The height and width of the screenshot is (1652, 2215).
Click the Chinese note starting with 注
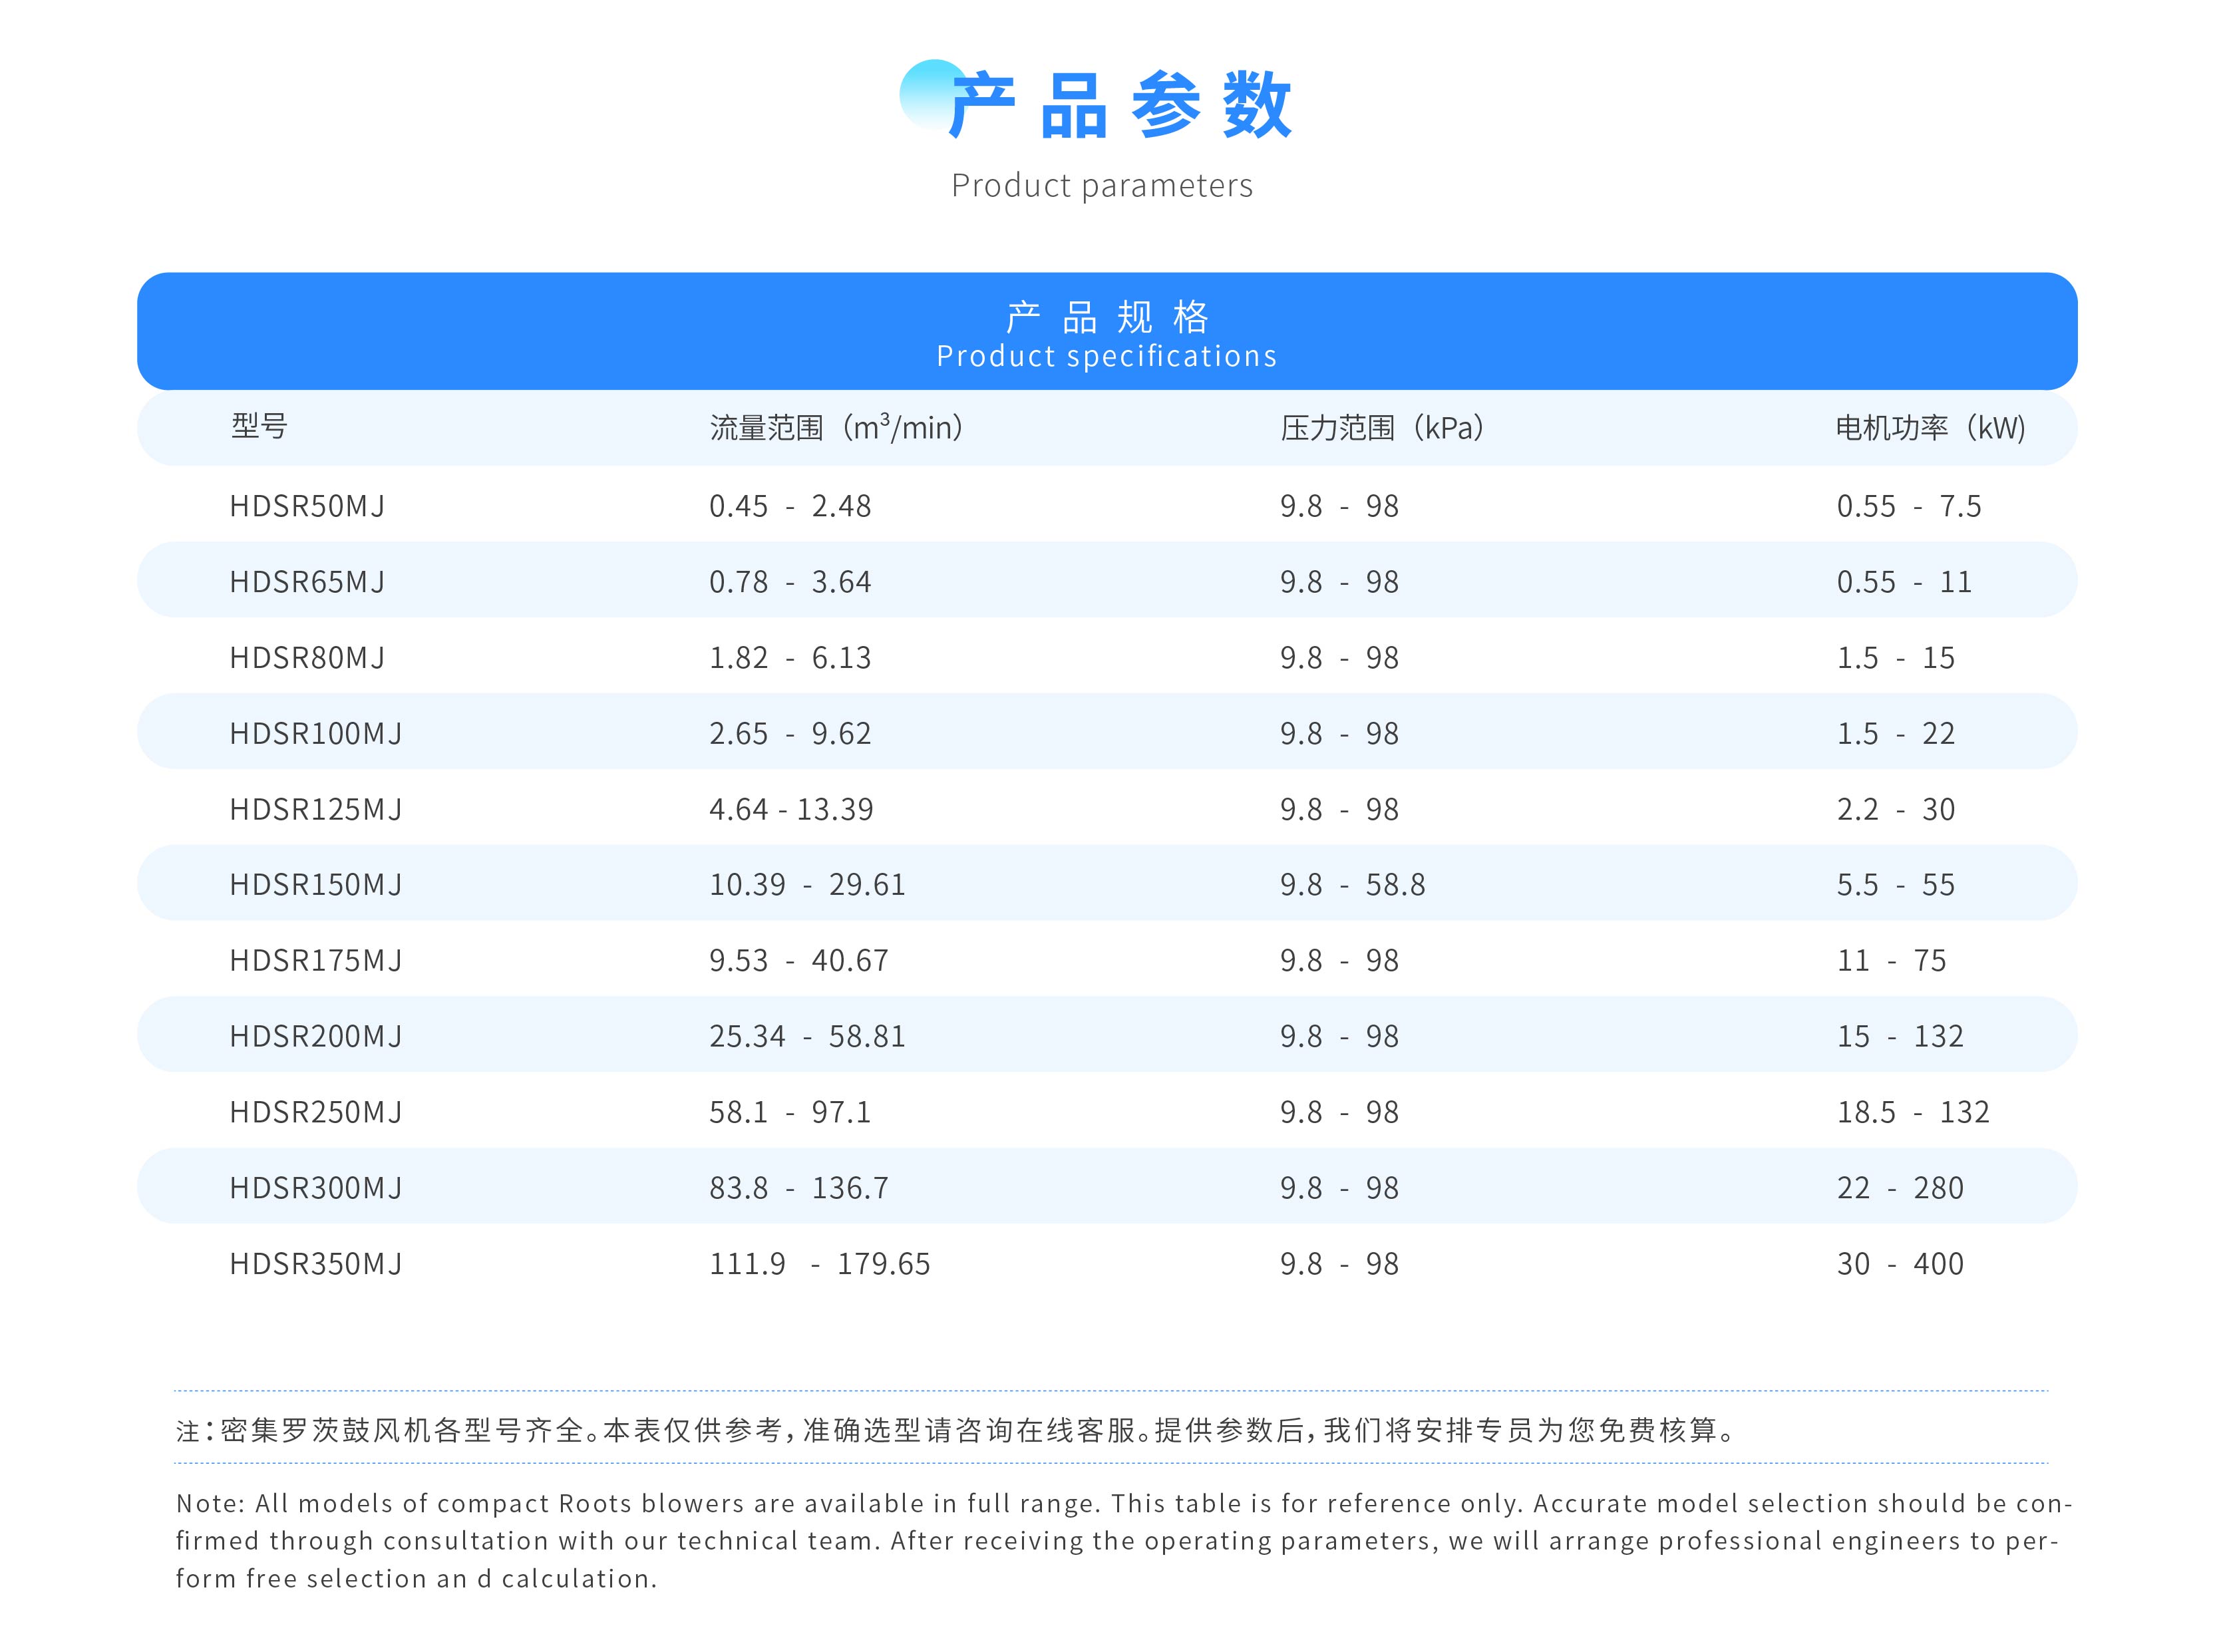955,1431
